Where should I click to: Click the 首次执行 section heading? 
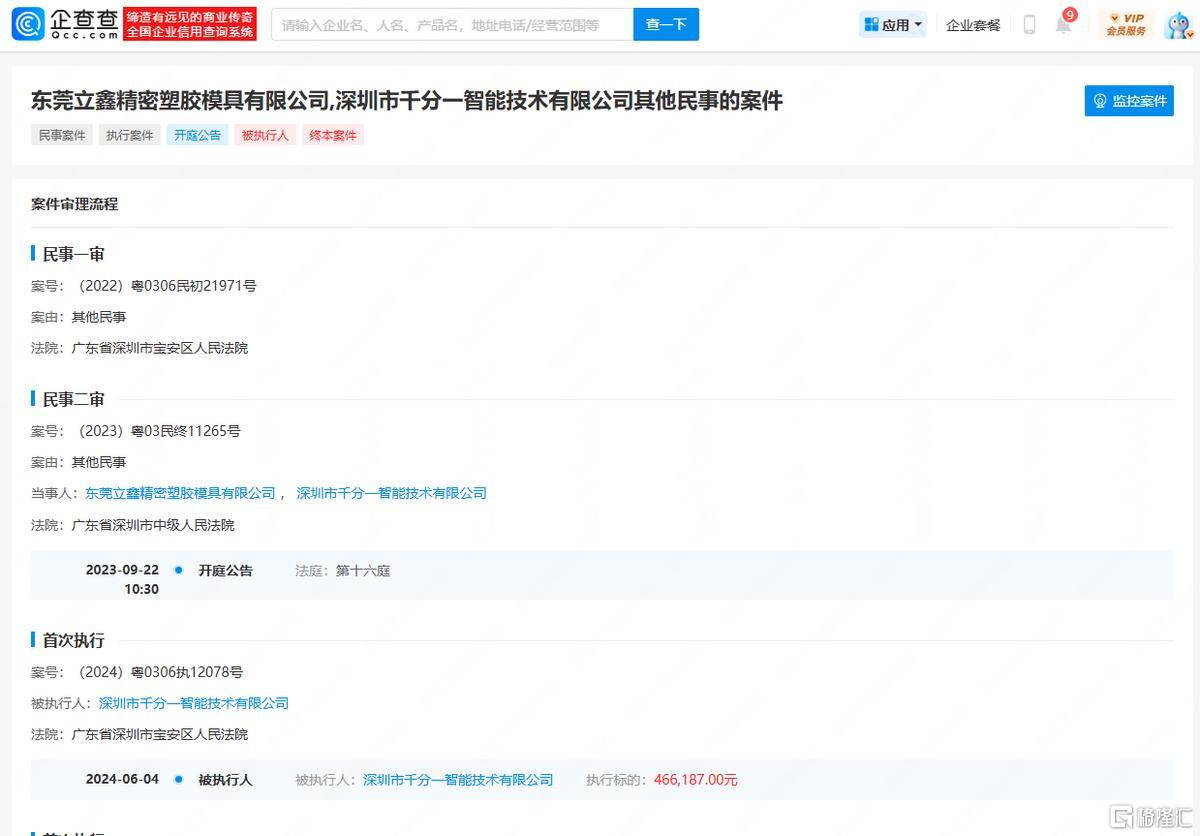click(x=73, y=640)
